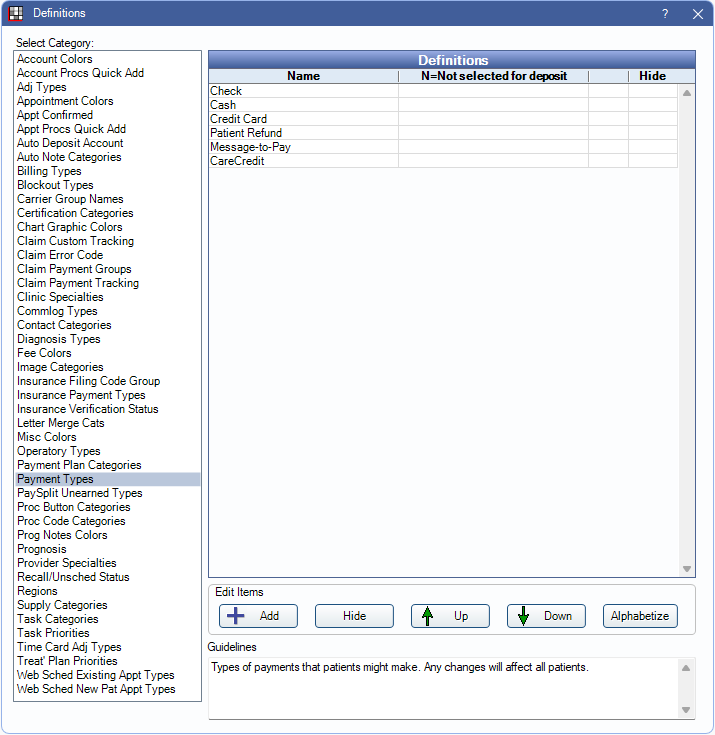Open the Insurance Payment Types category

(81, 395)
